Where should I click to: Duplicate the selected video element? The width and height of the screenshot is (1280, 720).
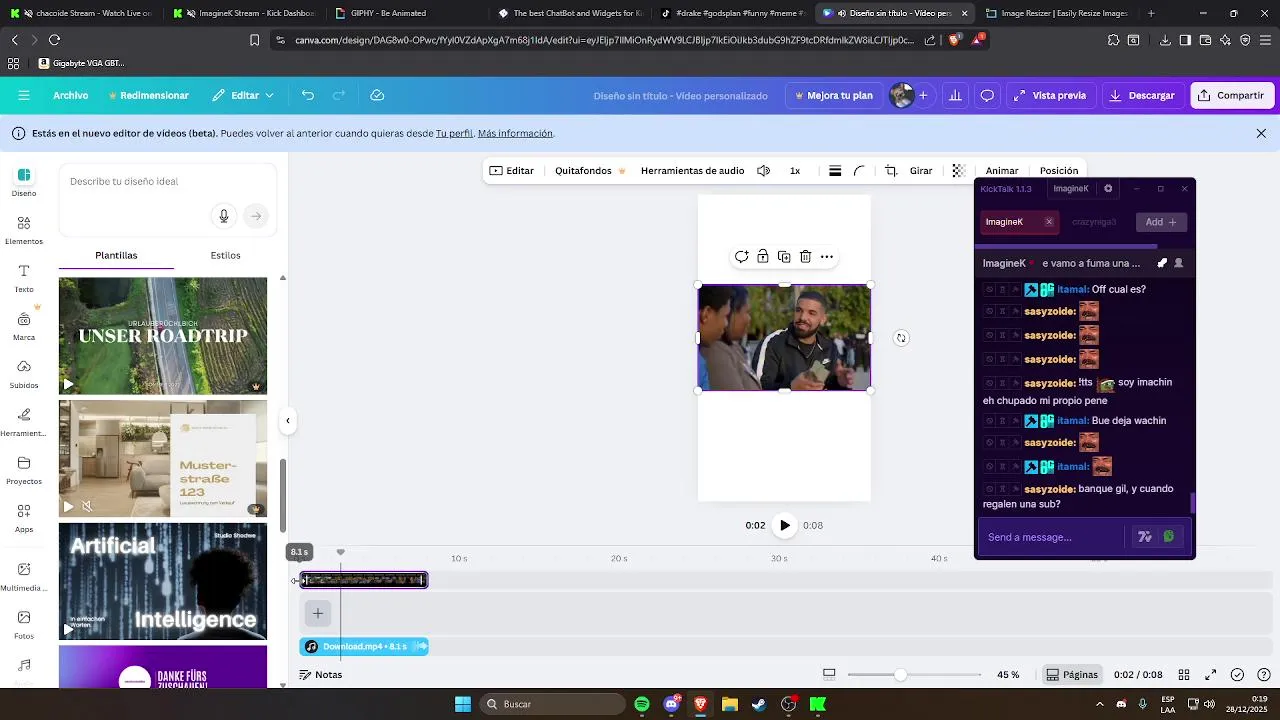point(784,257)
